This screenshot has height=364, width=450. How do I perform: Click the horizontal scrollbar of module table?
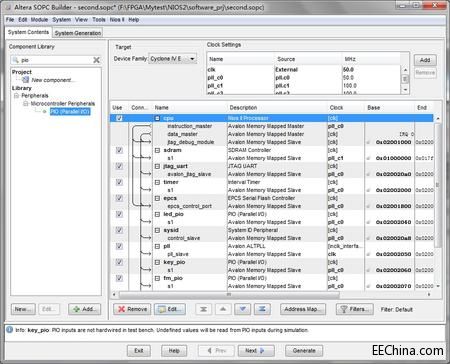[229, 295]
